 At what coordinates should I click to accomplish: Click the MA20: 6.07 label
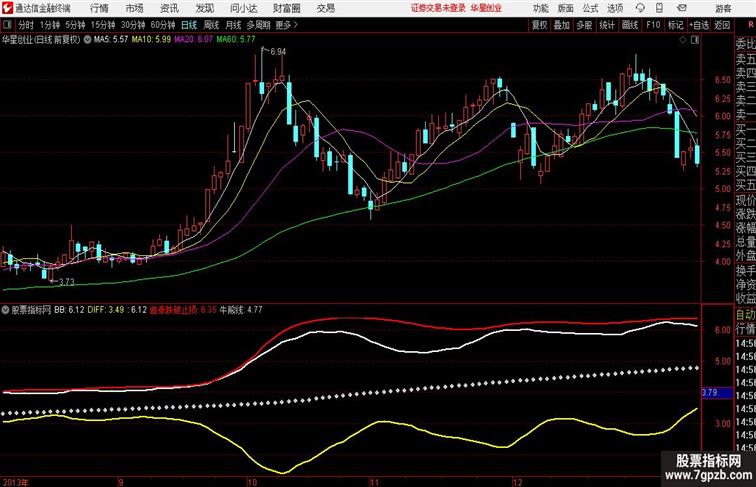(193, 40)
